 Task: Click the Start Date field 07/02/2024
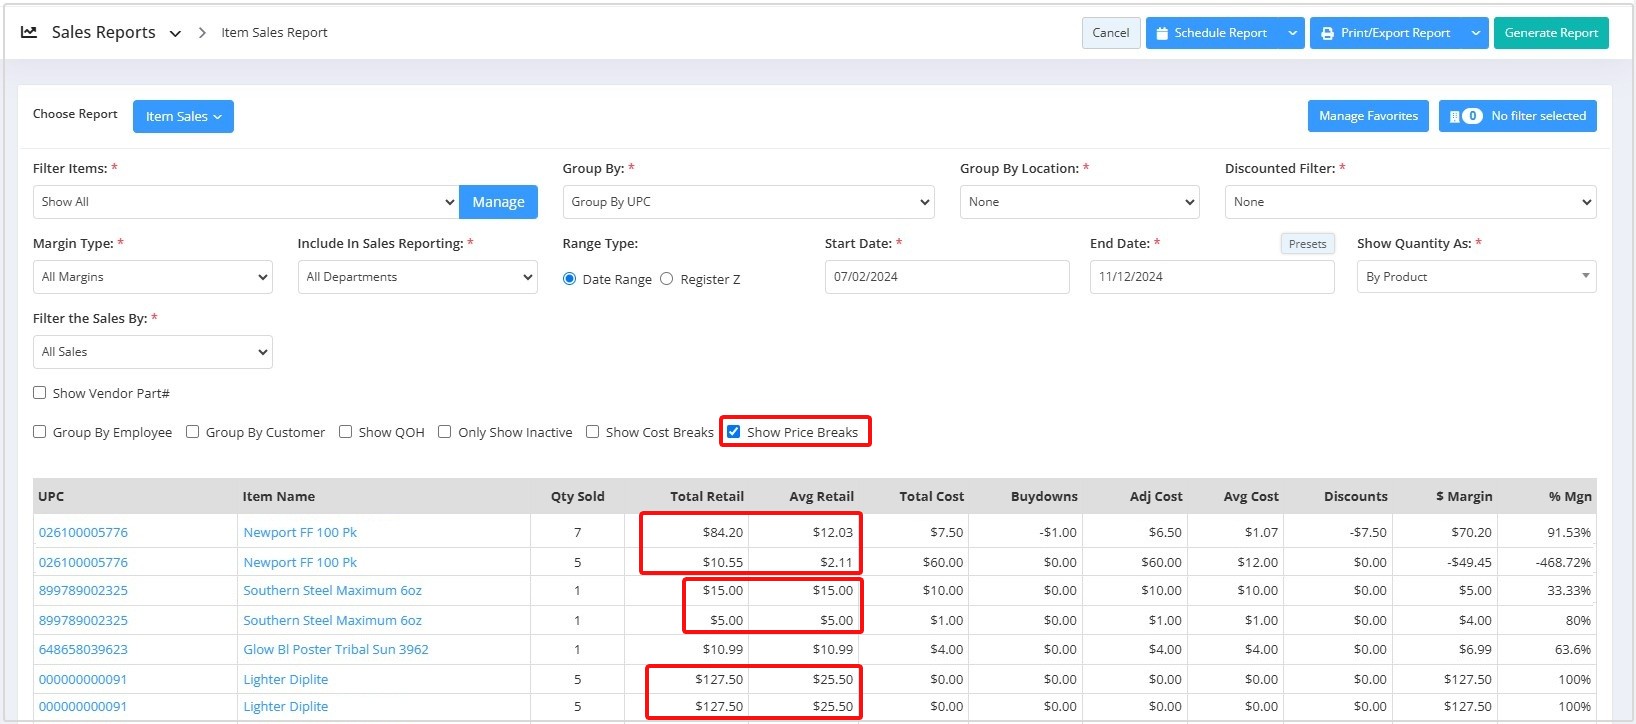[946, 277]
